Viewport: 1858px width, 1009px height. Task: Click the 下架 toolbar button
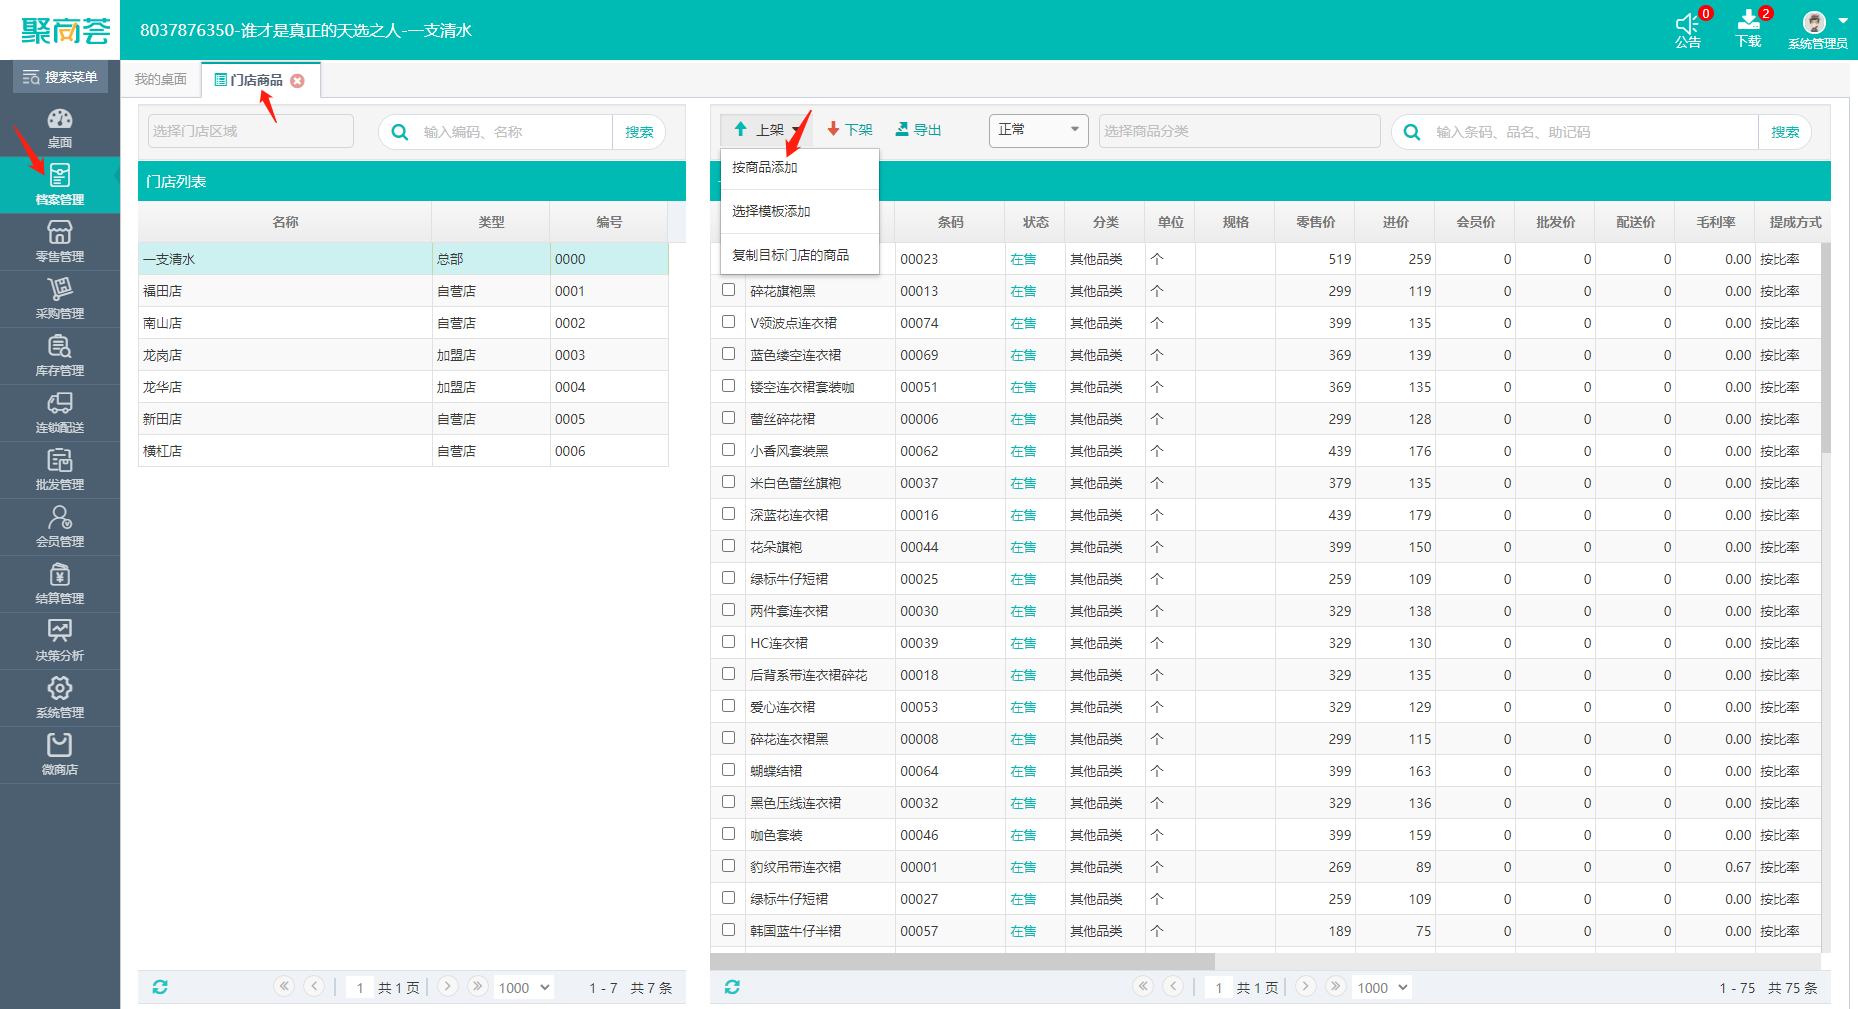point(850,130)
